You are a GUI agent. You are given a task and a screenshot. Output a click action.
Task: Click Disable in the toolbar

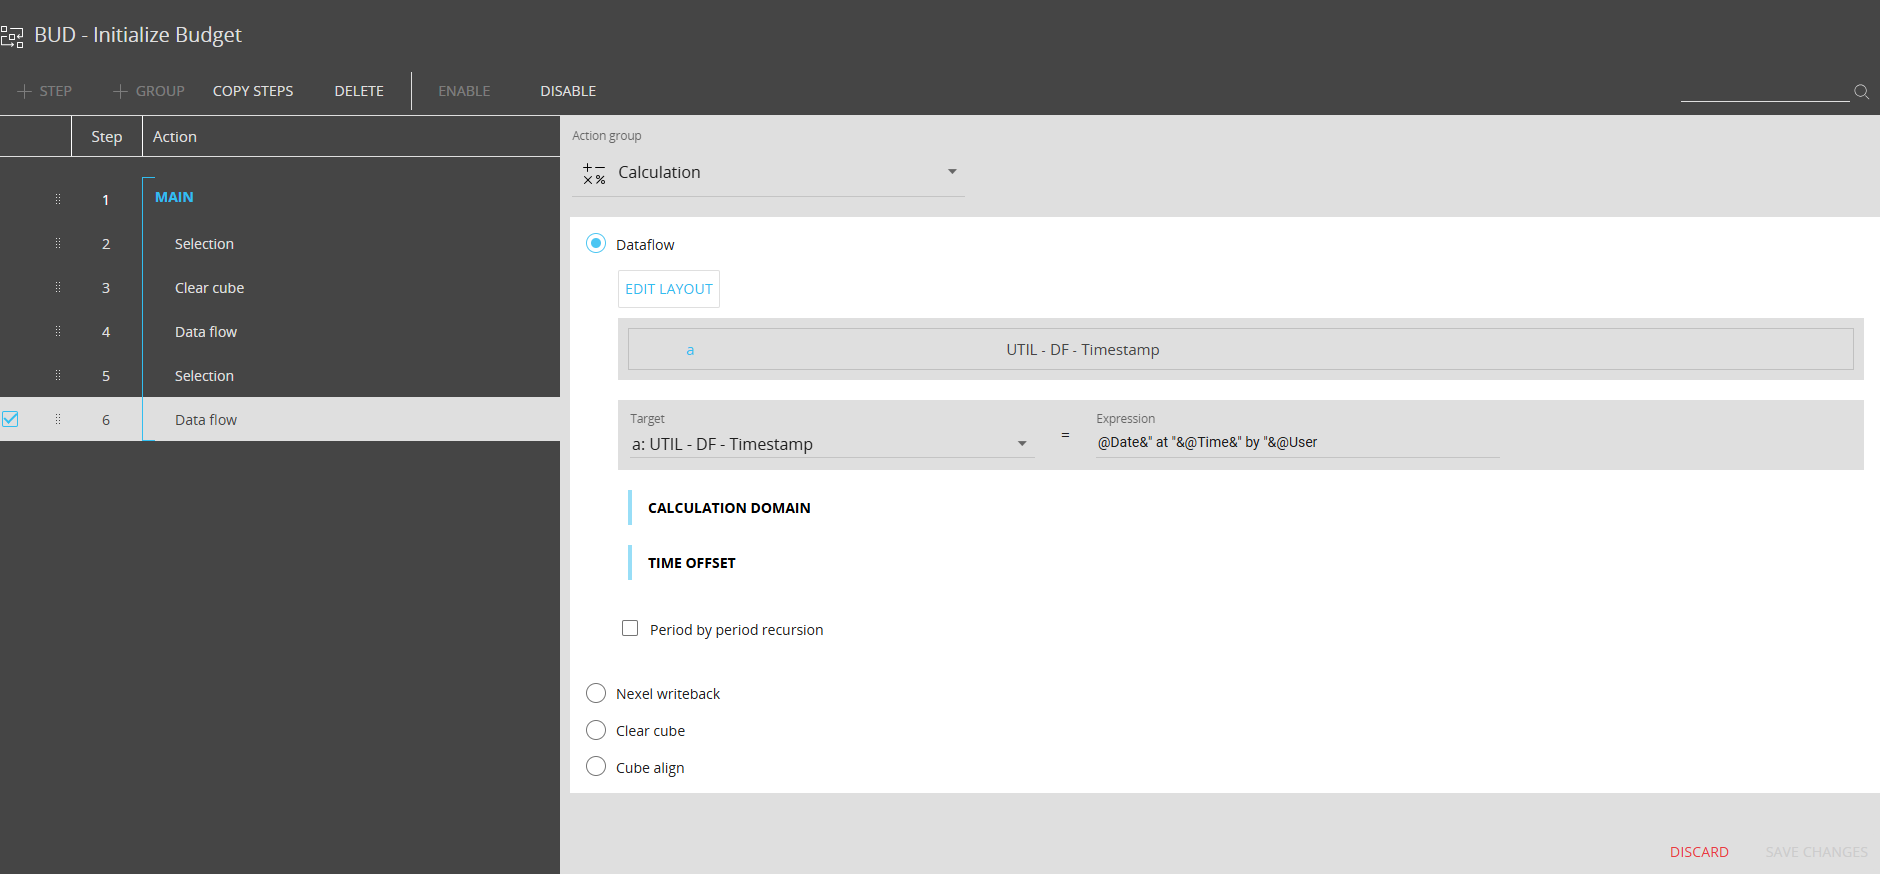point(568,91)
